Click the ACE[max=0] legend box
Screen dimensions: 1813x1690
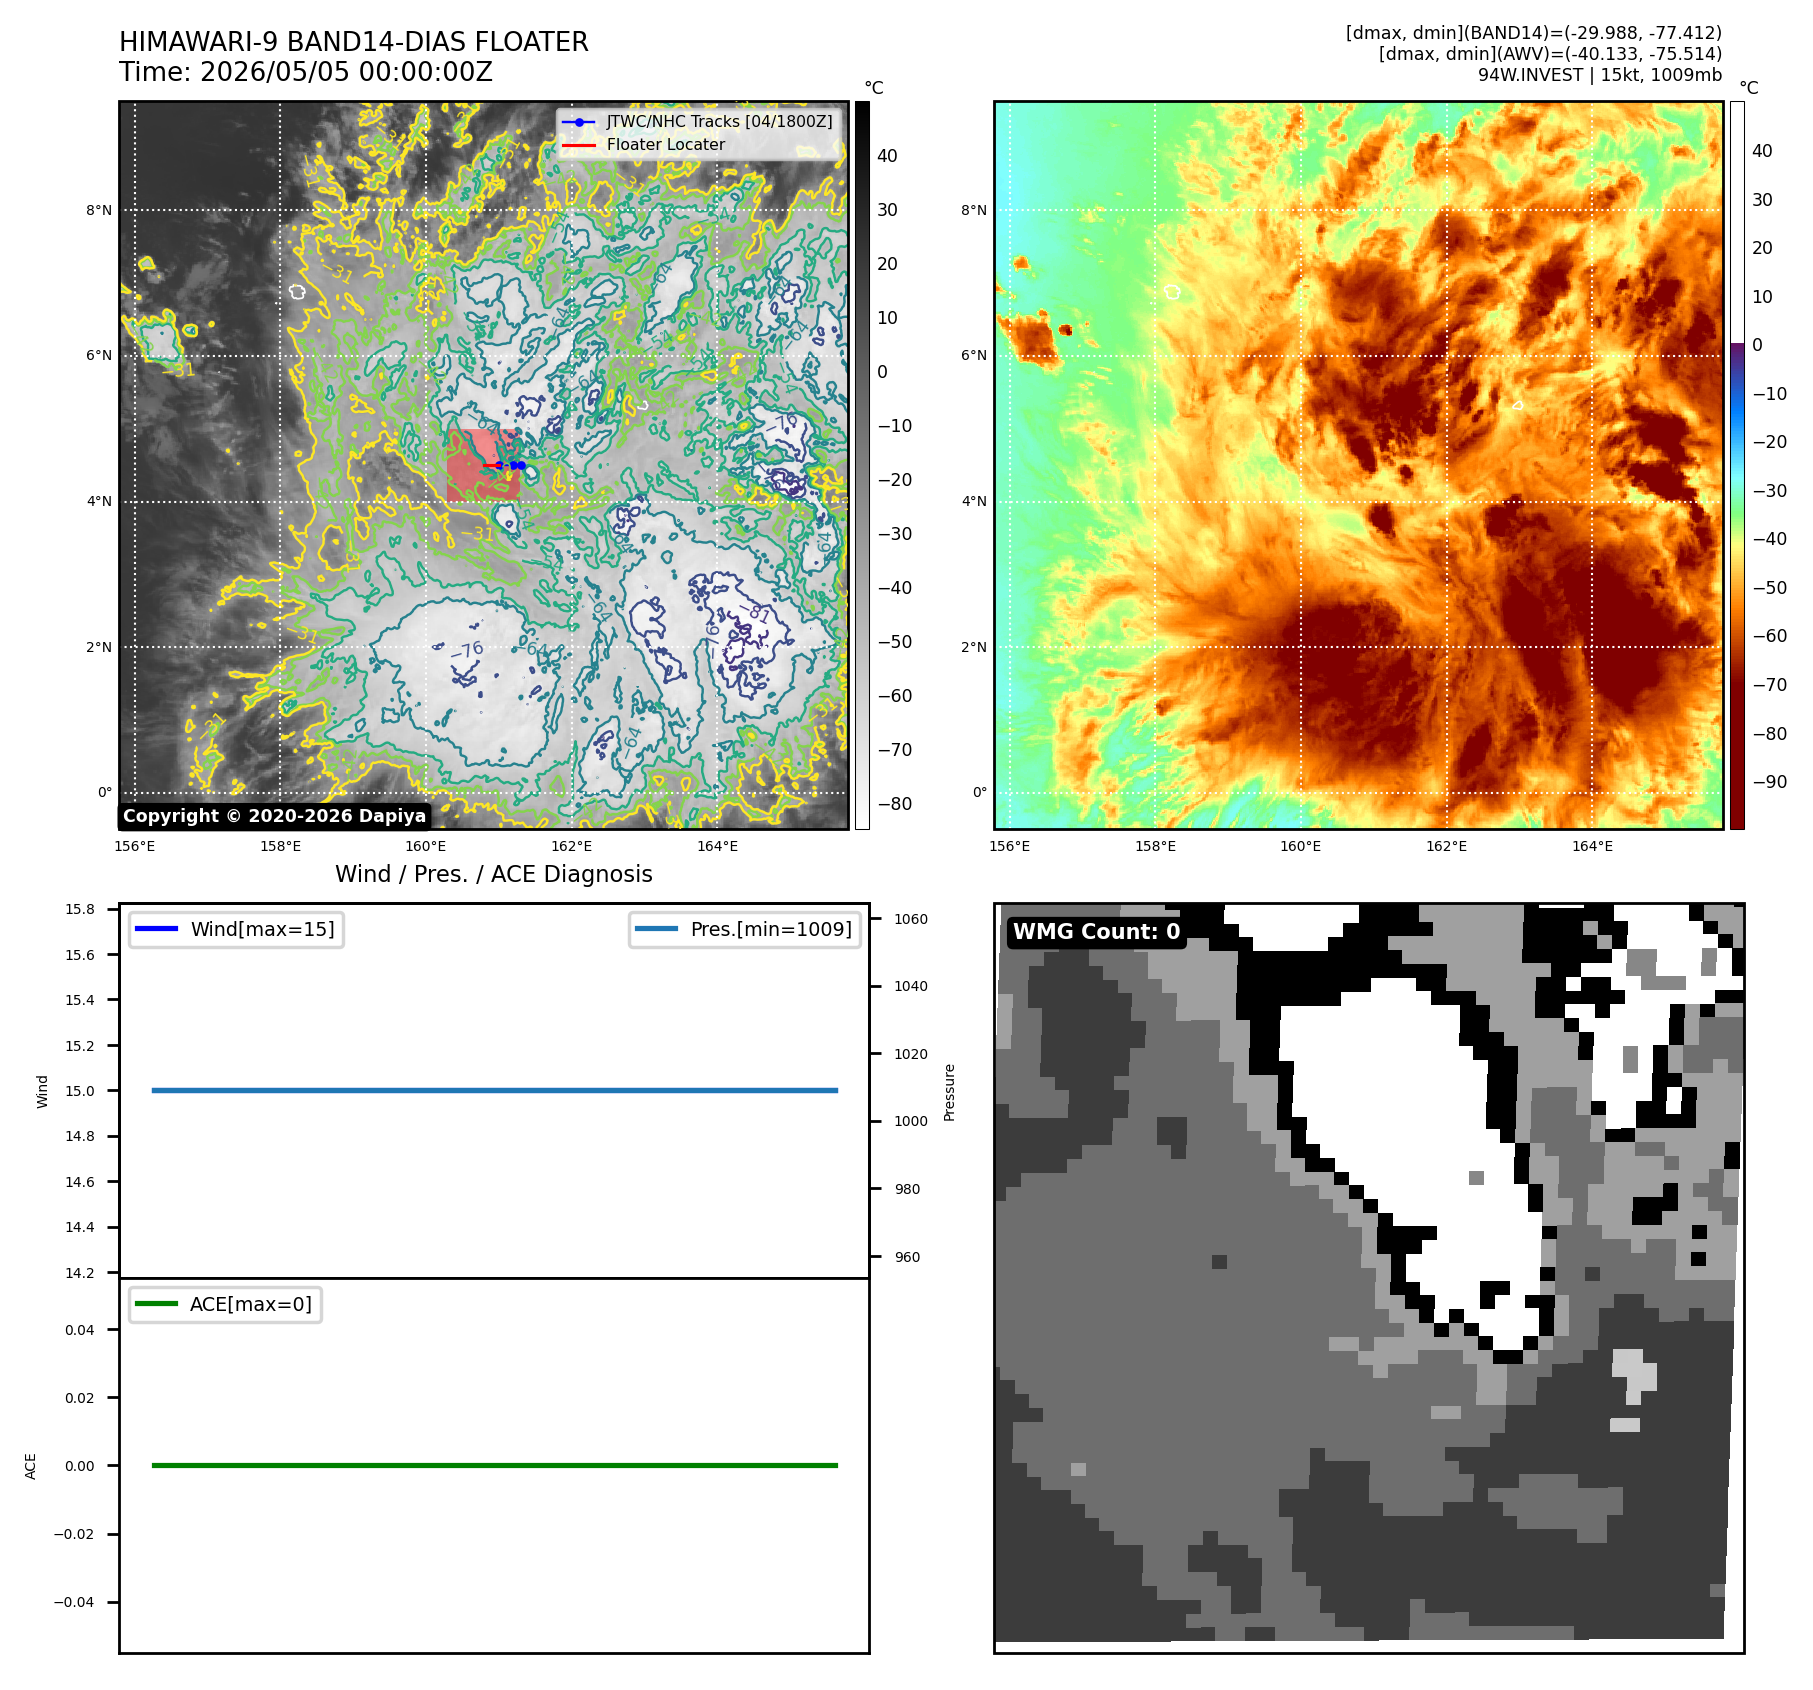tap(225, 1304)
